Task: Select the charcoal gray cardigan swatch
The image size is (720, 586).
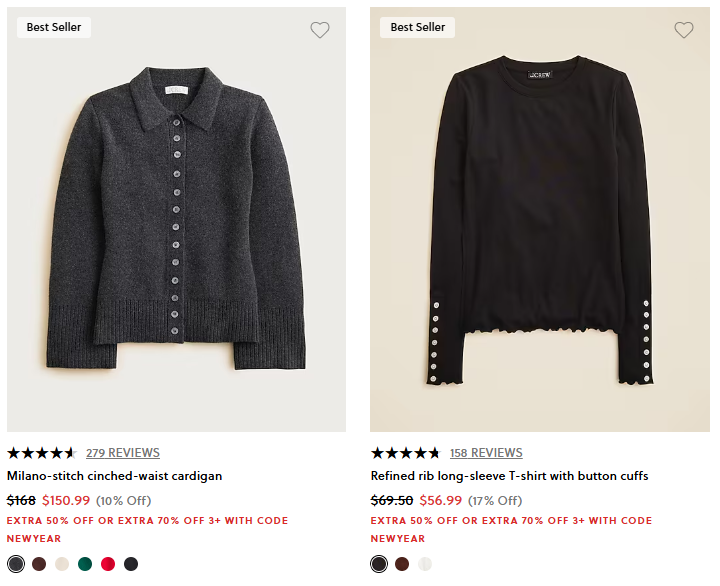Action: [15, 564]
